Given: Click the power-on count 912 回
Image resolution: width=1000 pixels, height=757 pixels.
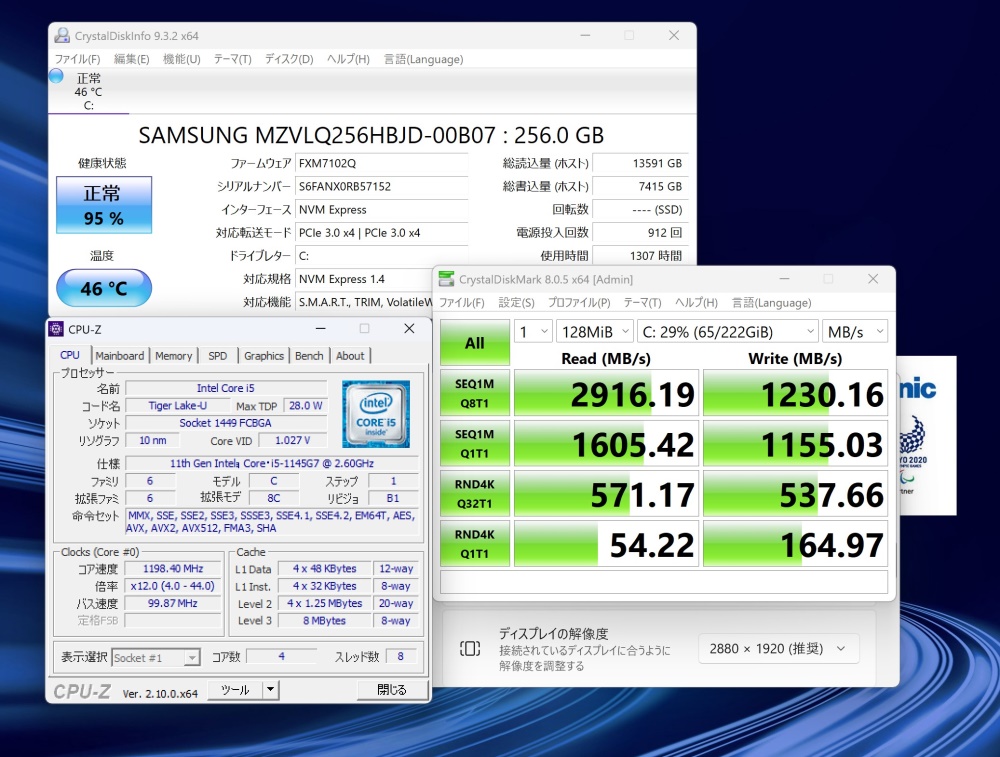Looking at the screenshot, I should [640, 233].
